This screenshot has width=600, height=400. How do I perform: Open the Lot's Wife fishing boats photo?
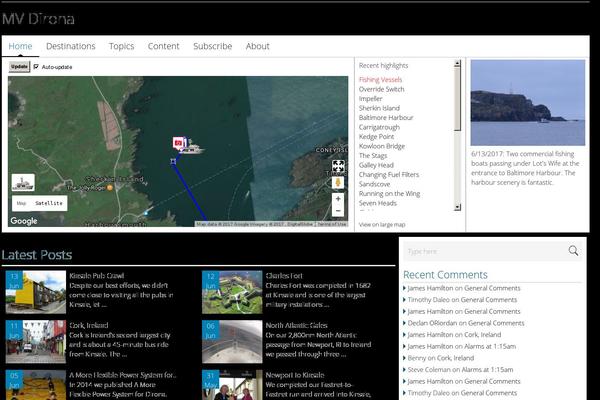(528, 103)
